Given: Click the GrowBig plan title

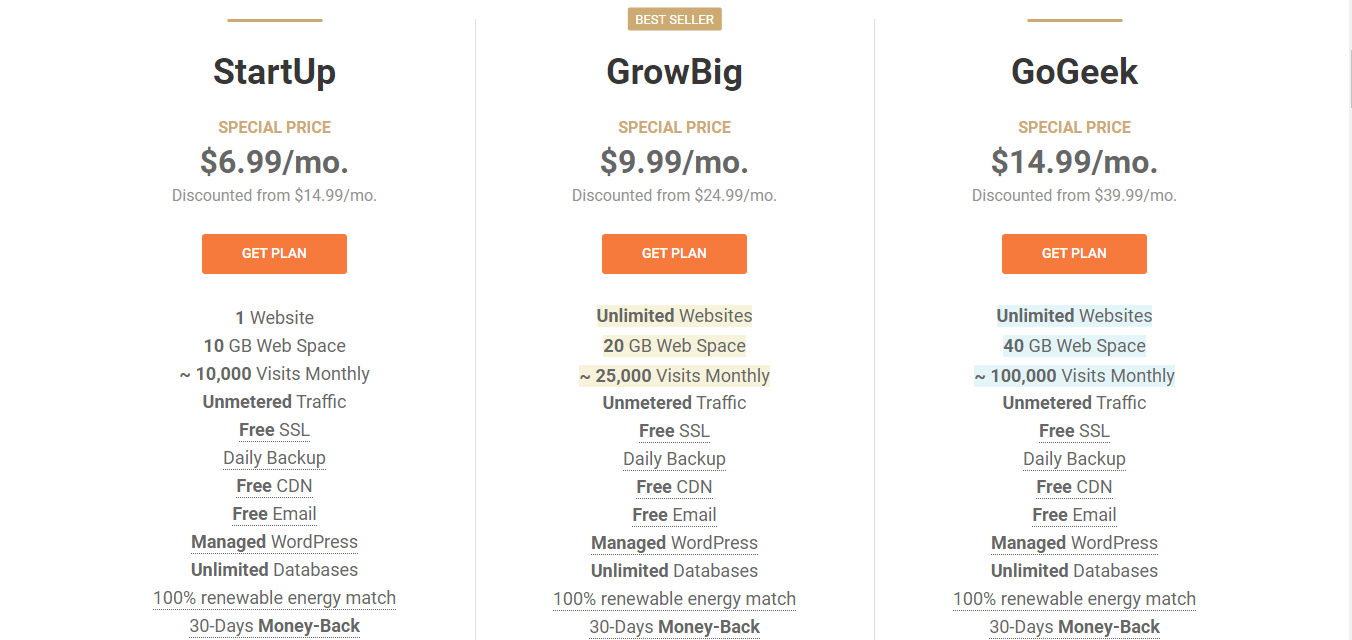Looking at the screenshot, I should coord(674,72).
